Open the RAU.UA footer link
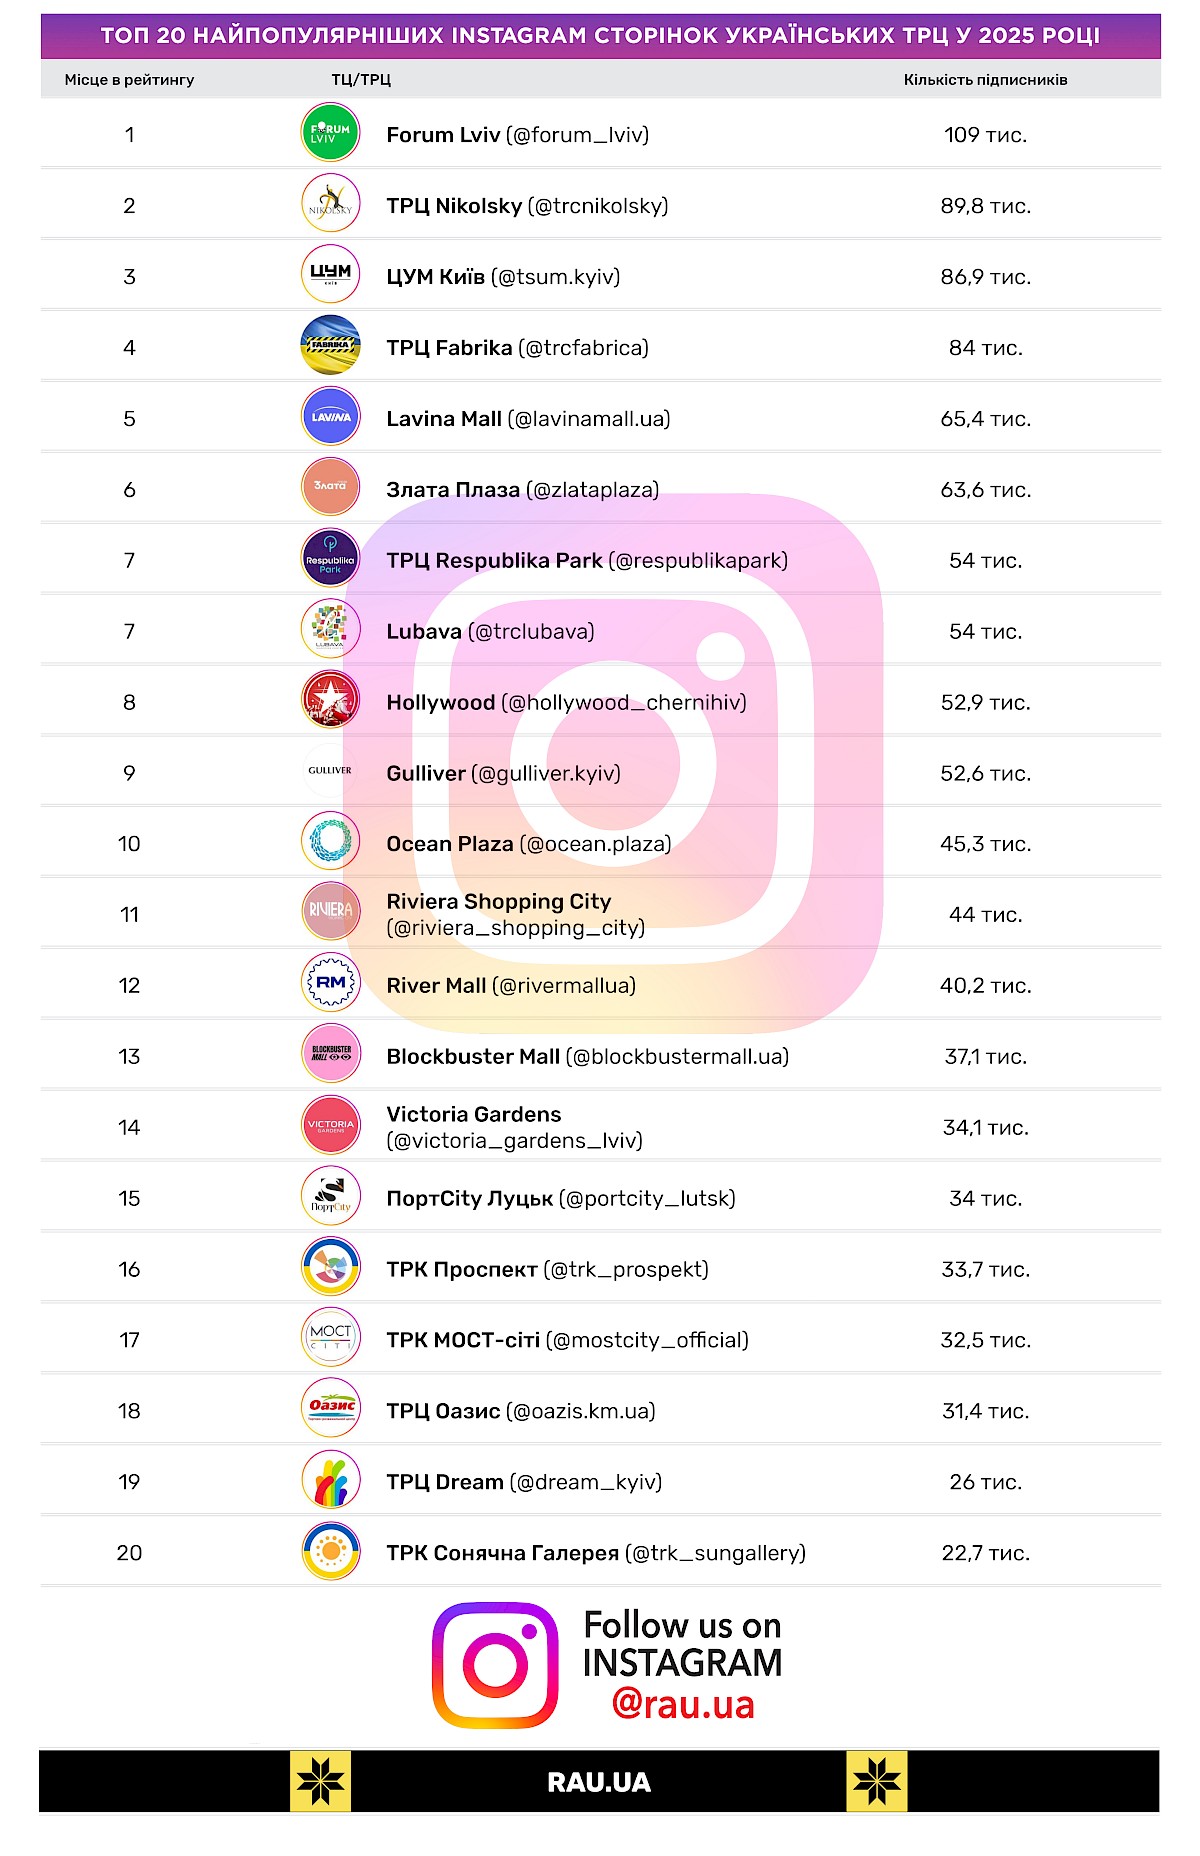This screenshot has height=1856, width=1200. pyautogui.click(x=599, y=1782)
